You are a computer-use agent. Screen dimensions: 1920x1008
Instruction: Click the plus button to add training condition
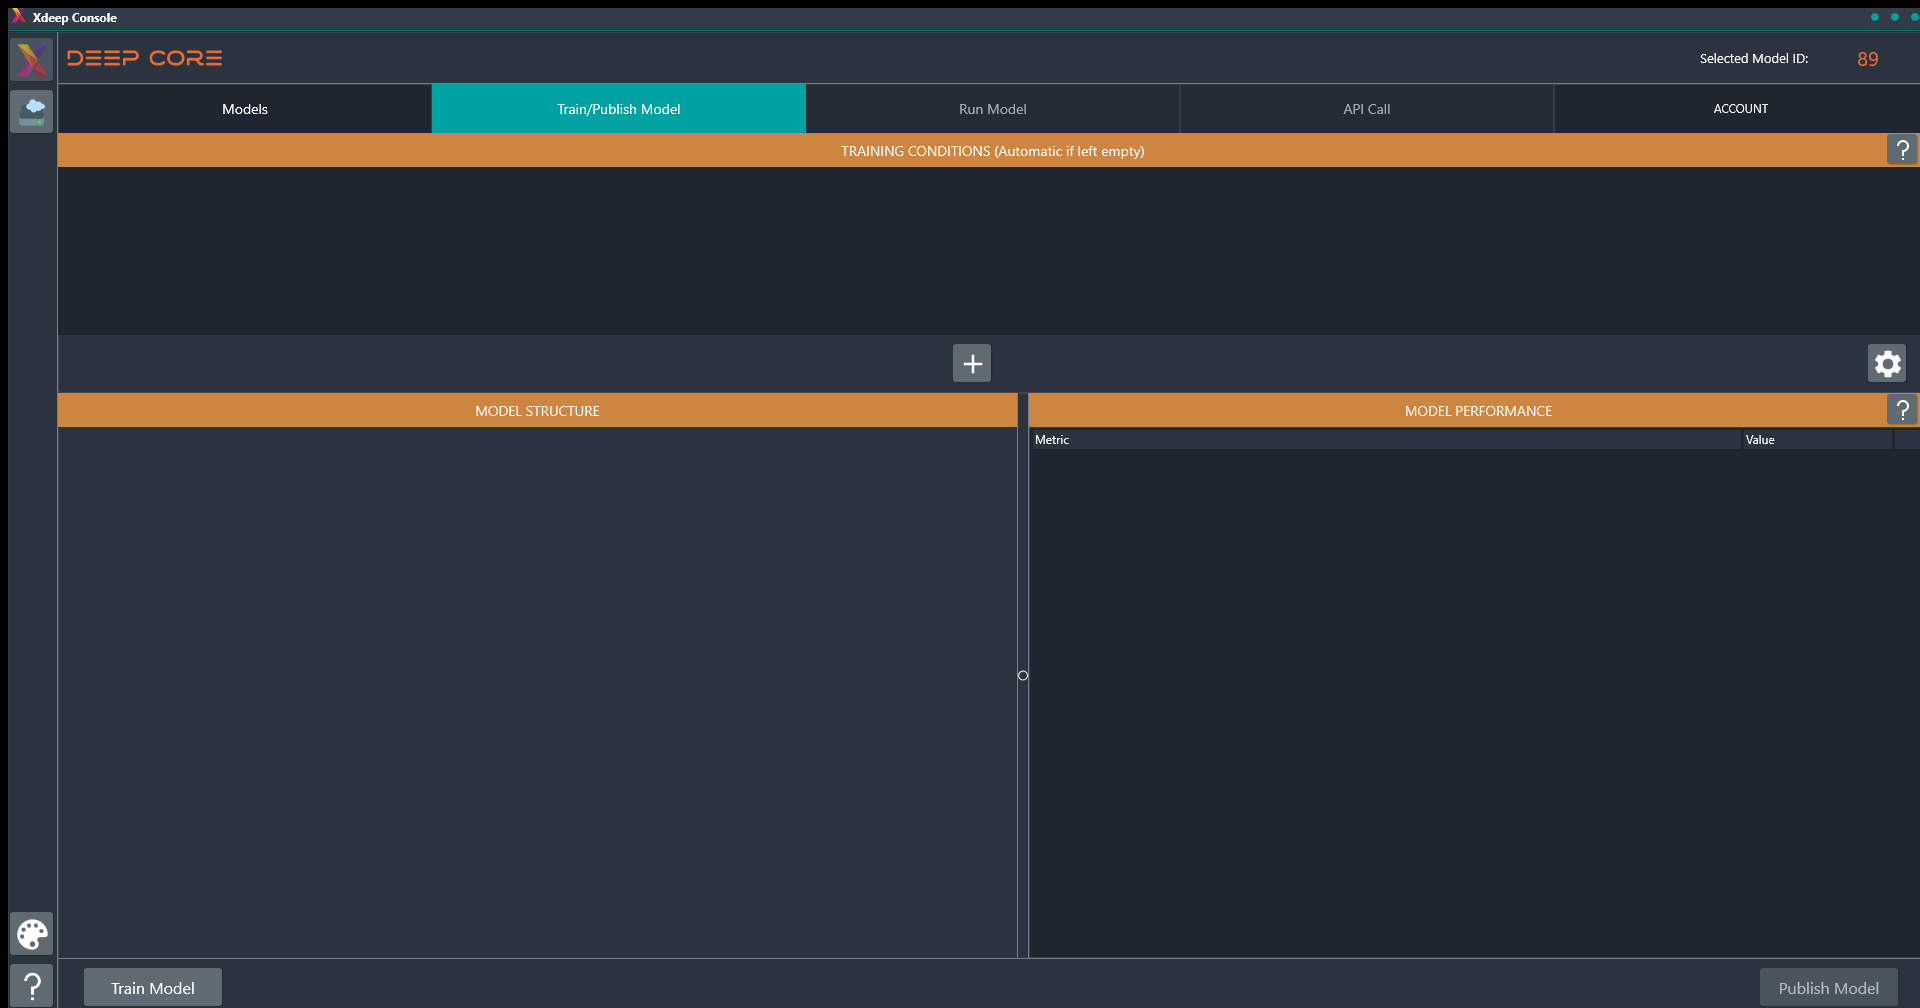[x=972, y=363]
